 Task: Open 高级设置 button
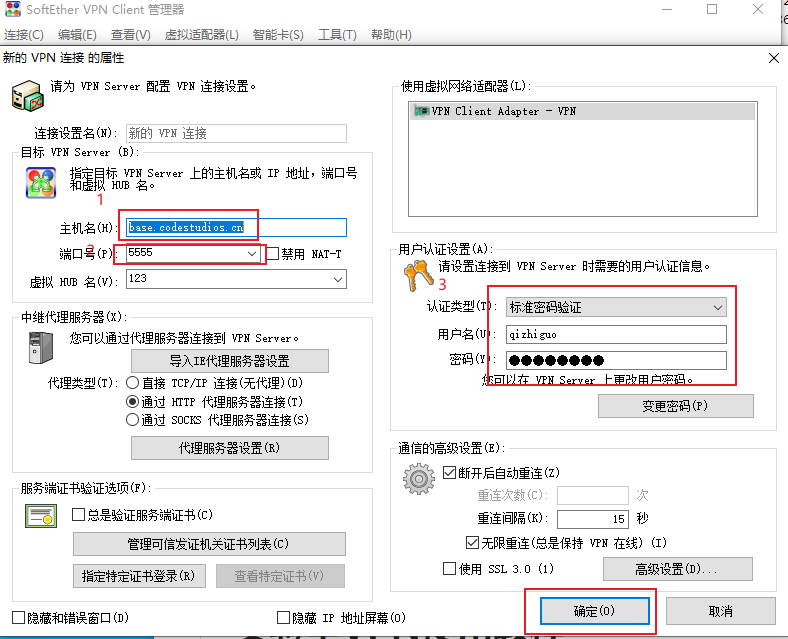pos(677,569)
